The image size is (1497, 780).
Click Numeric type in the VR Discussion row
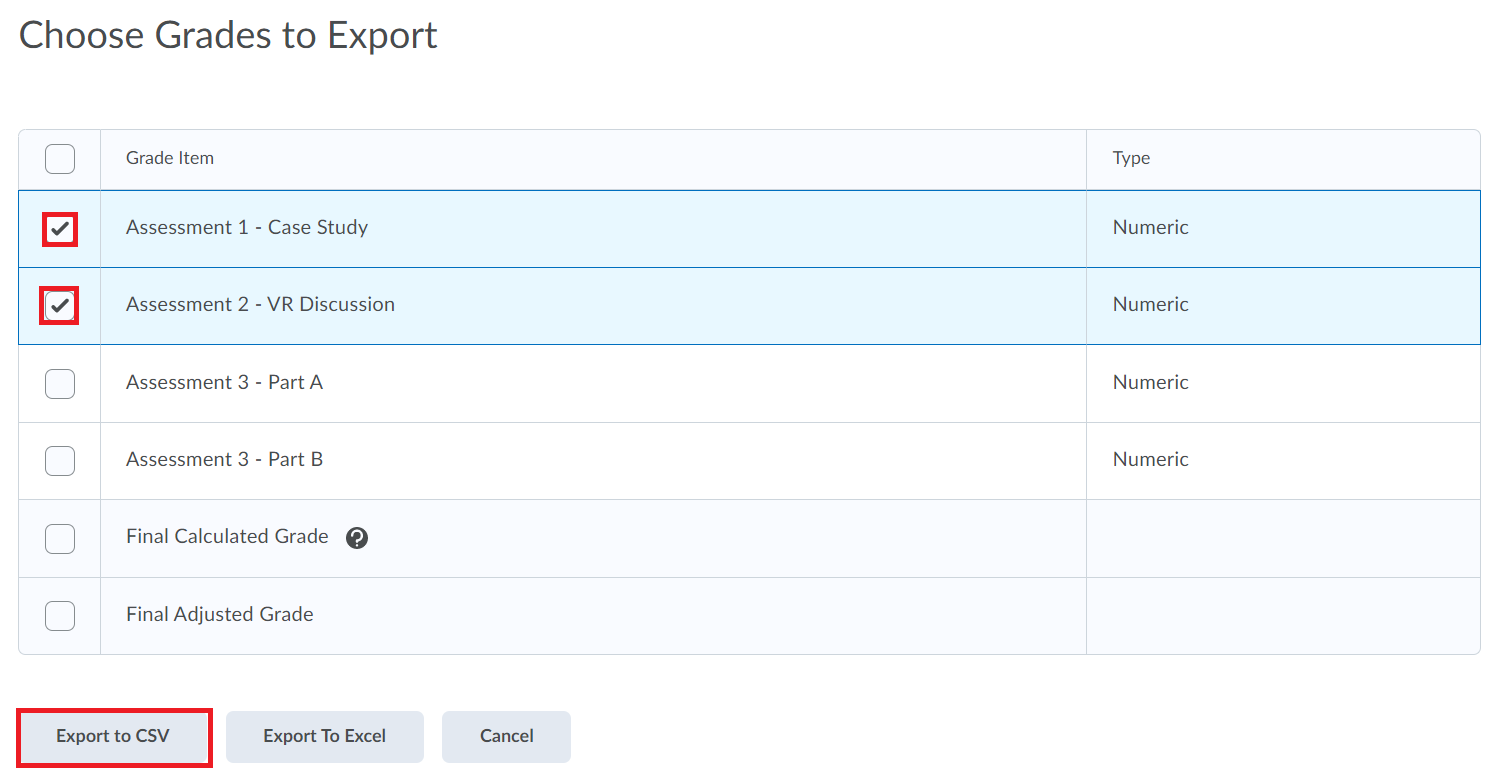click(1151, 304)
